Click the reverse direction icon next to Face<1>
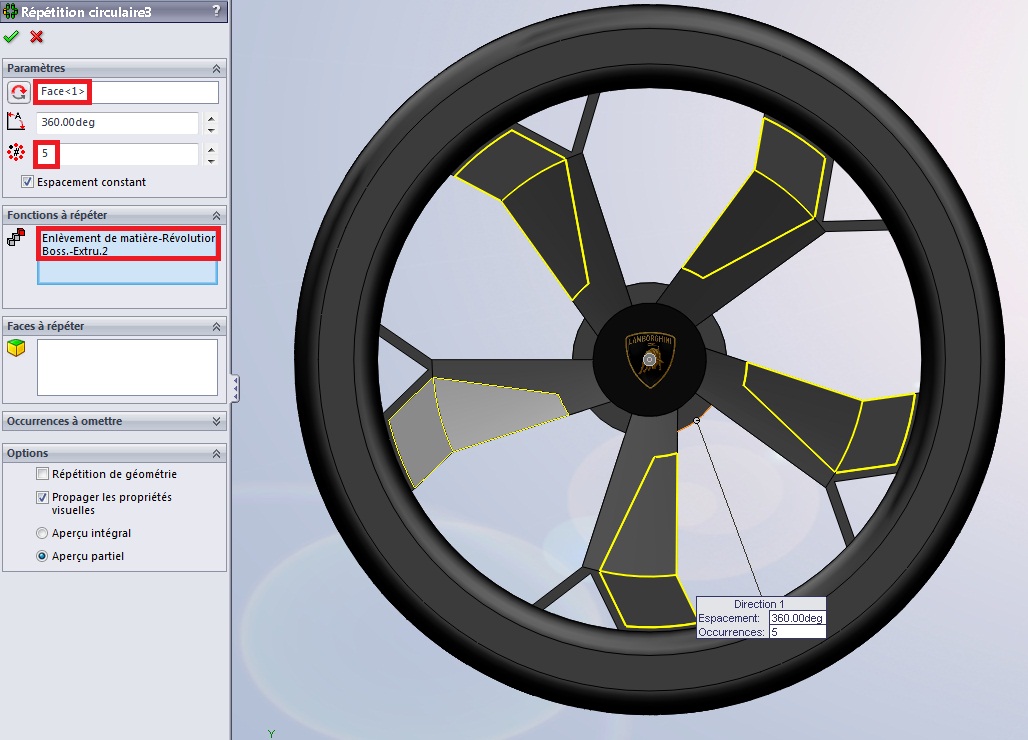Screen dimensions: 1028x740 pyautogui.click(x=17, y=93)
